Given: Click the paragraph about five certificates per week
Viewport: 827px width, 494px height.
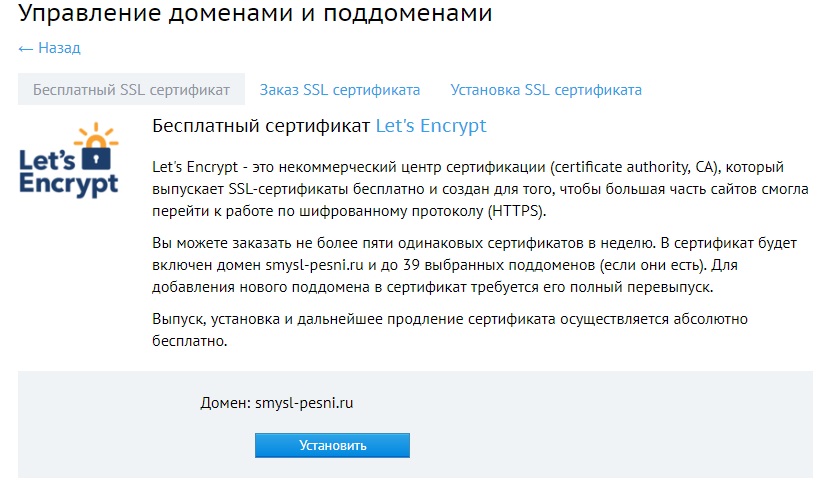Looking at the screenshot, I should pos(475,265).
